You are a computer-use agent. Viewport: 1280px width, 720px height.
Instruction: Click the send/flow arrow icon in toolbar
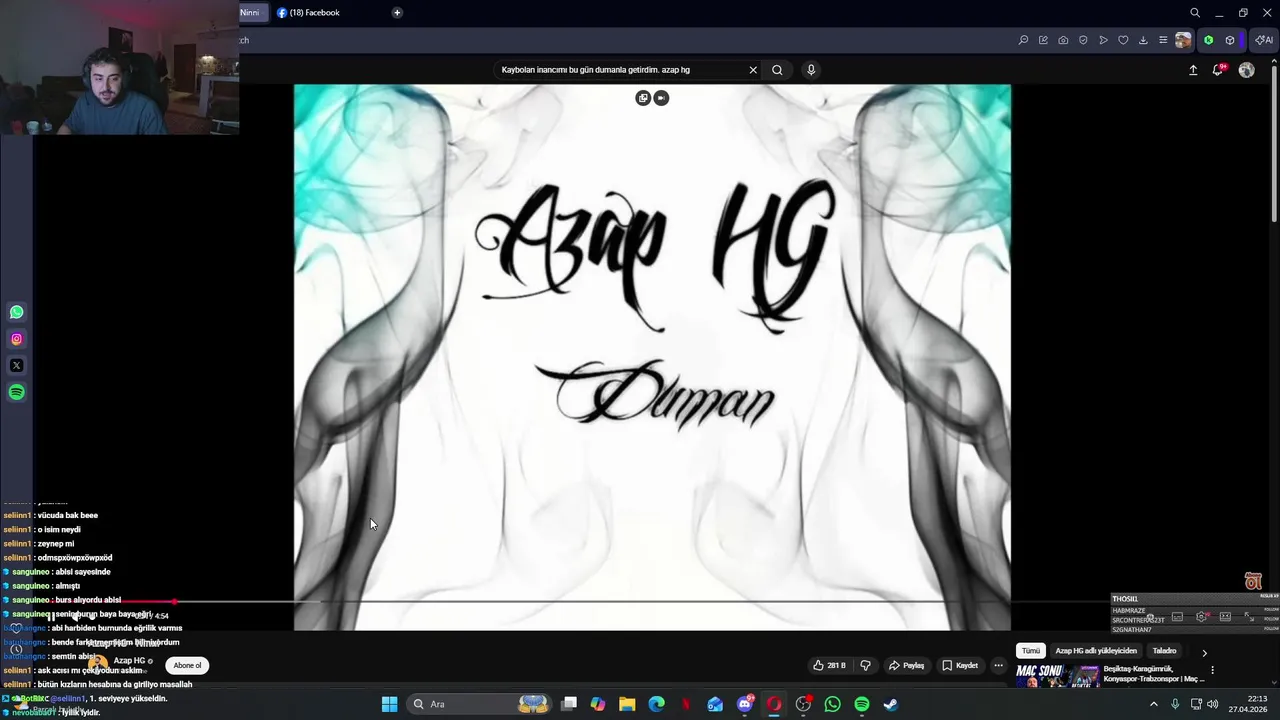pos(1103,40)
